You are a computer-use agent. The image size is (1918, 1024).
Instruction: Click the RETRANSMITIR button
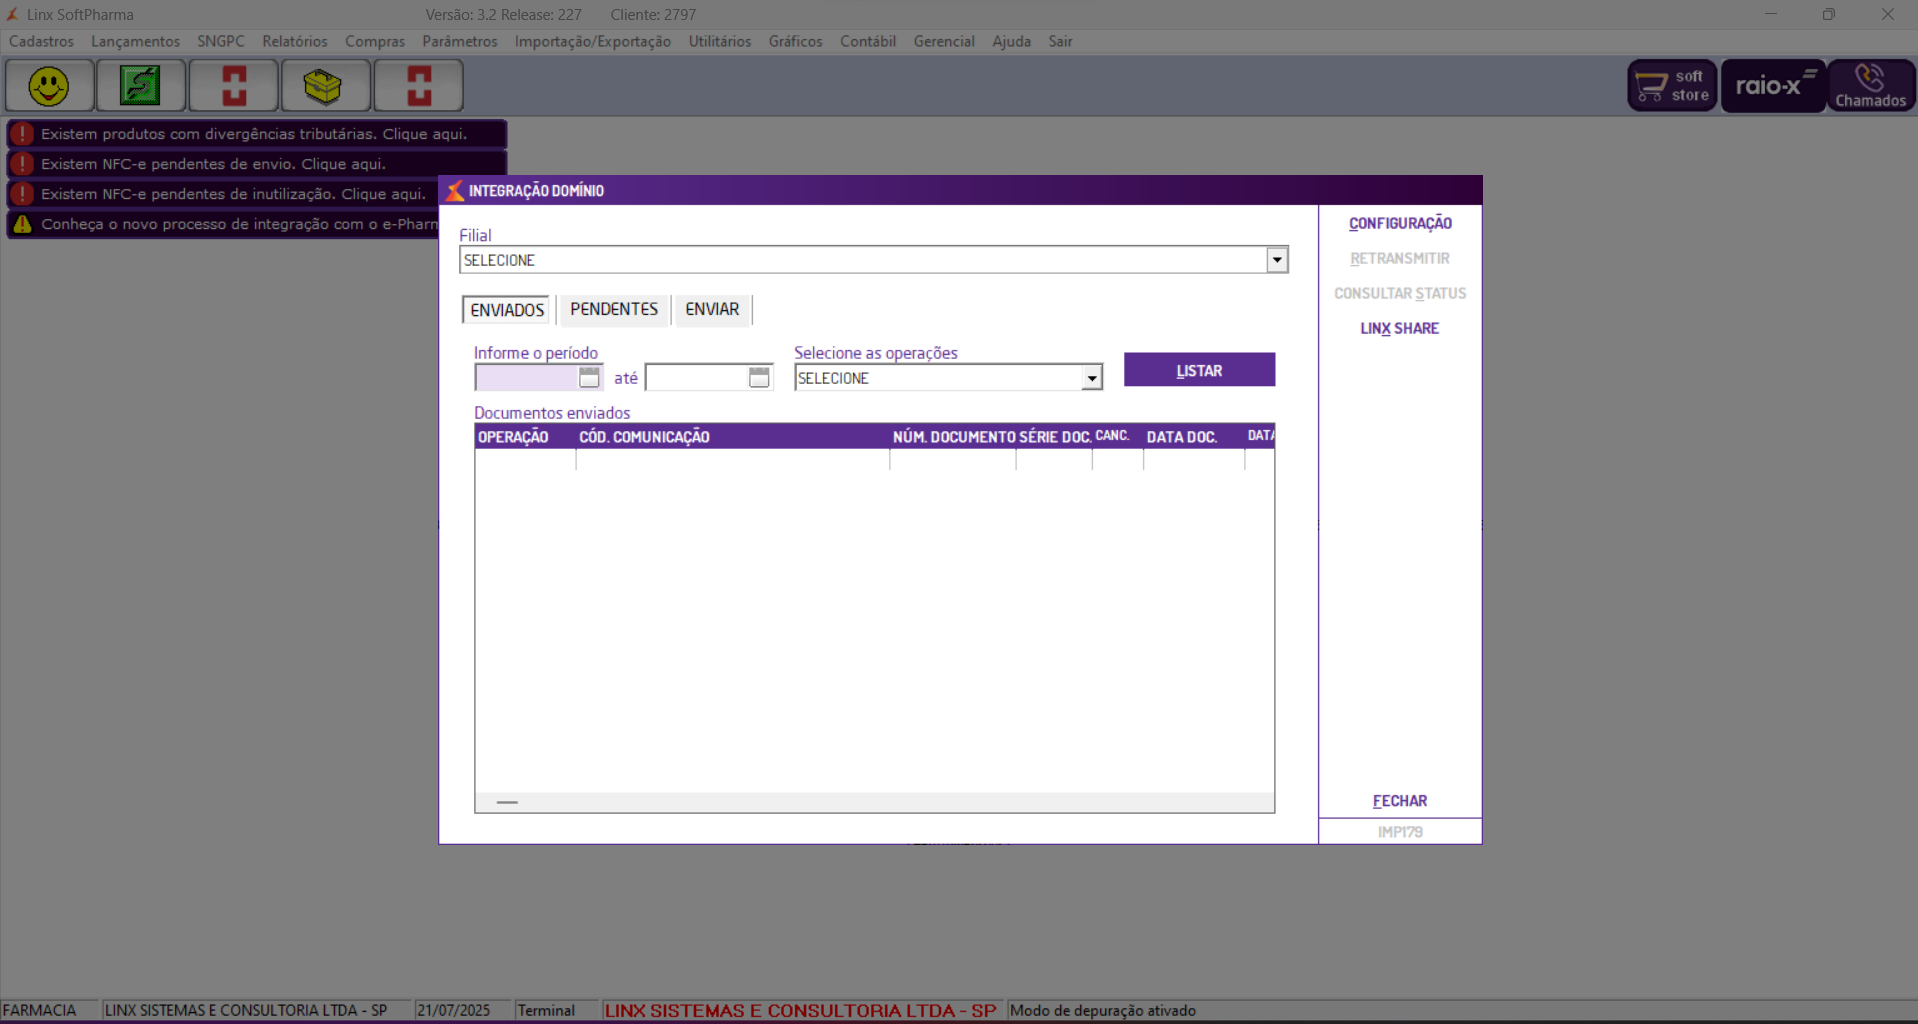click(x=1400, y=259)
